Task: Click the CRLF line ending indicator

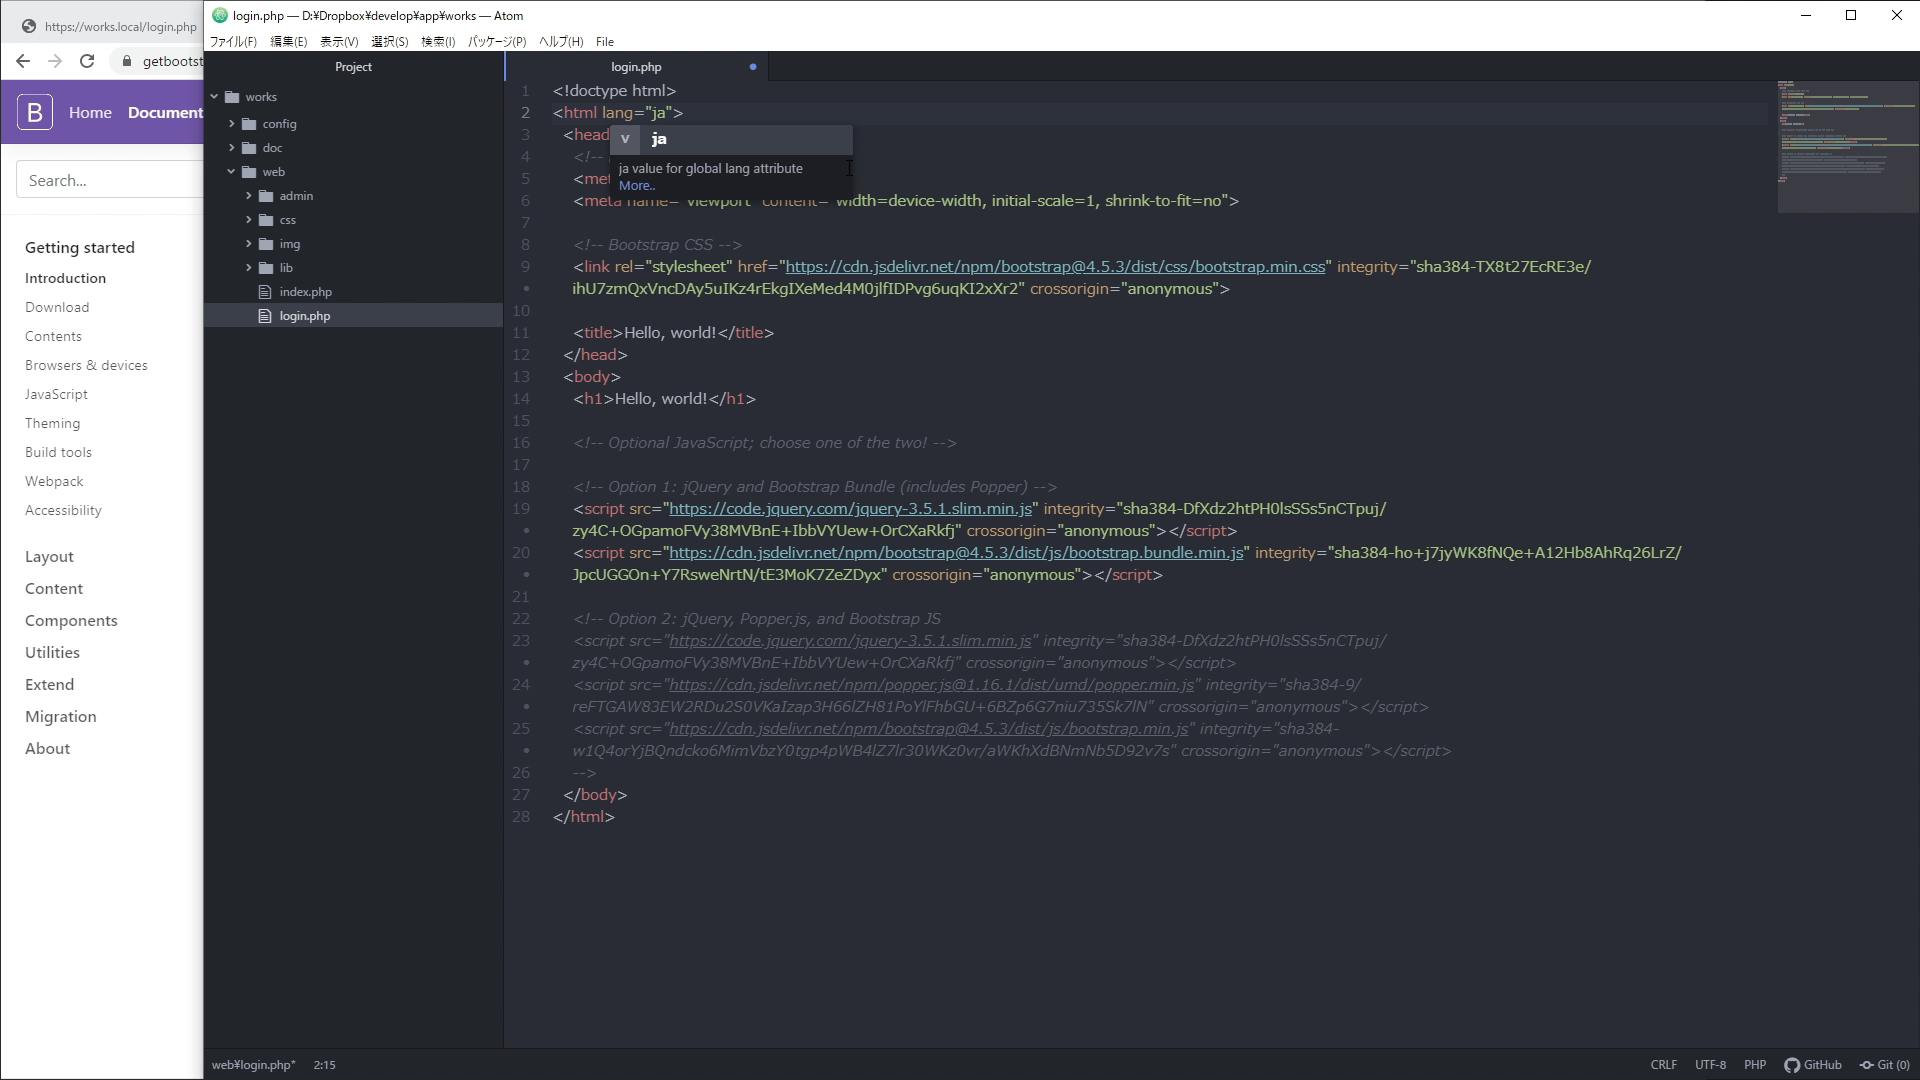Action: [1664, 1065]
